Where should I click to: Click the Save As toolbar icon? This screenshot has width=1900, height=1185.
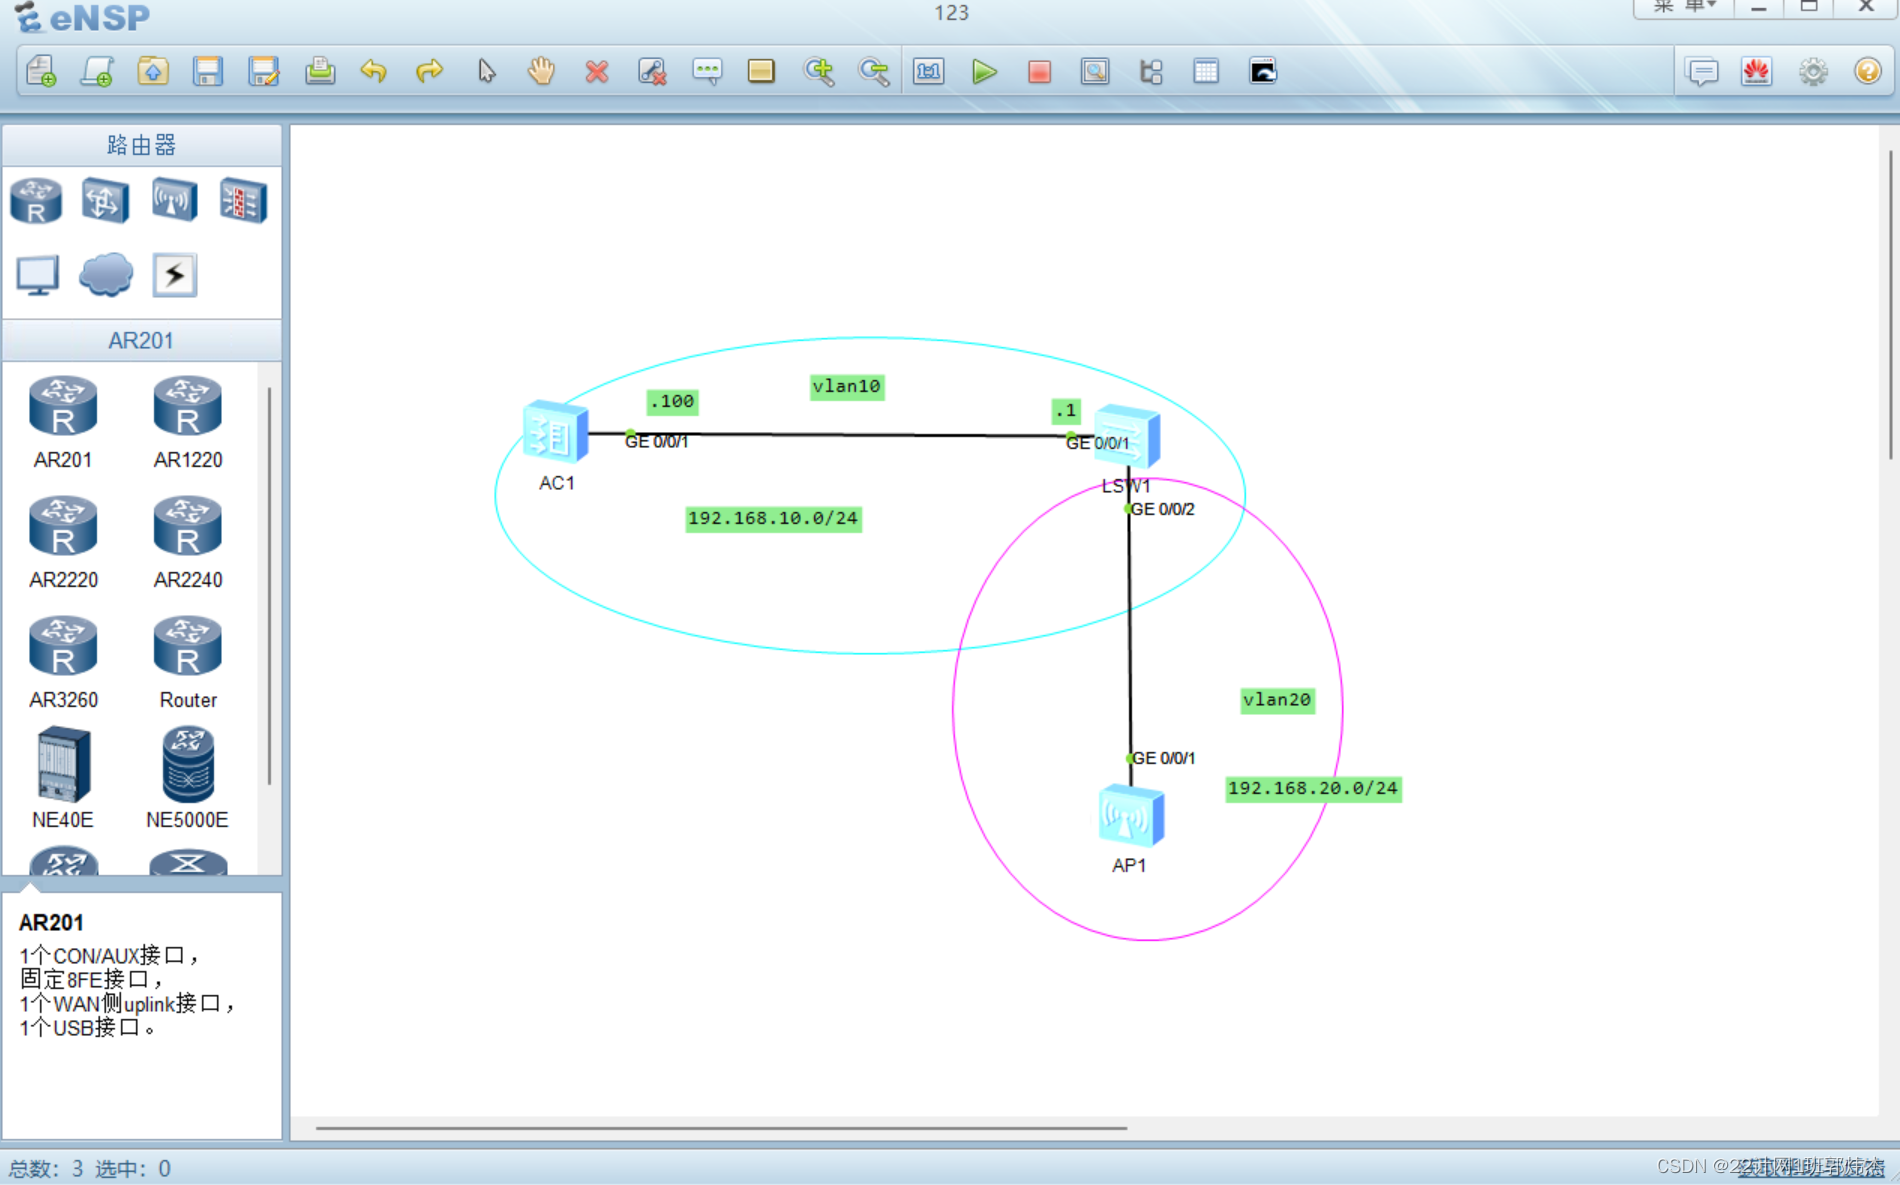[x=264, y=72]
